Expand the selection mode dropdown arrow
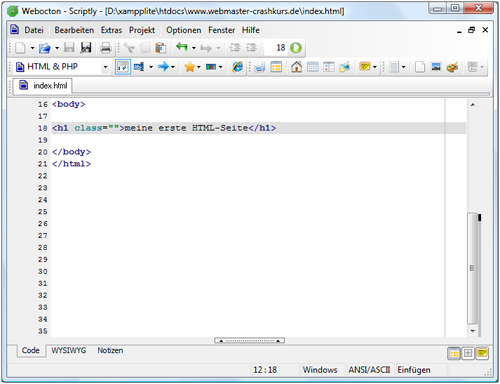The height and width of the screenshot is (384, 500). pos(151,67)
